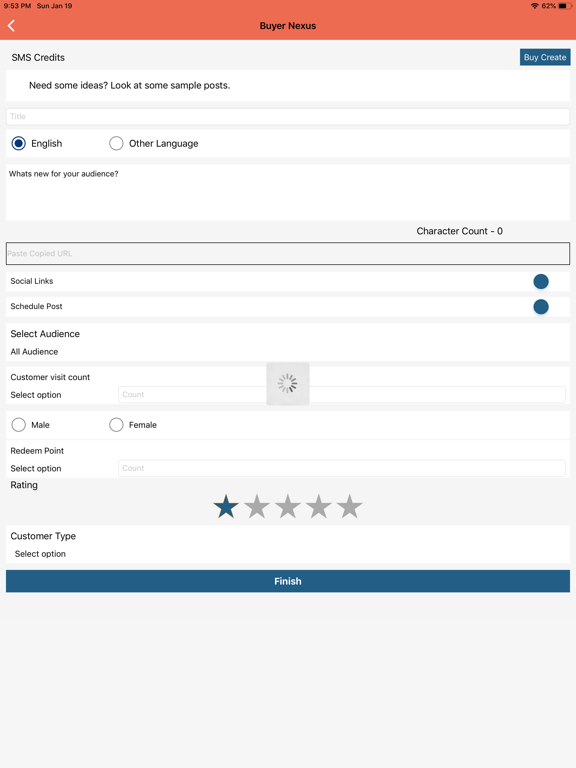
Task: Click the SMS Credits label
Action: pyautogui.click(x=38, y=57)
